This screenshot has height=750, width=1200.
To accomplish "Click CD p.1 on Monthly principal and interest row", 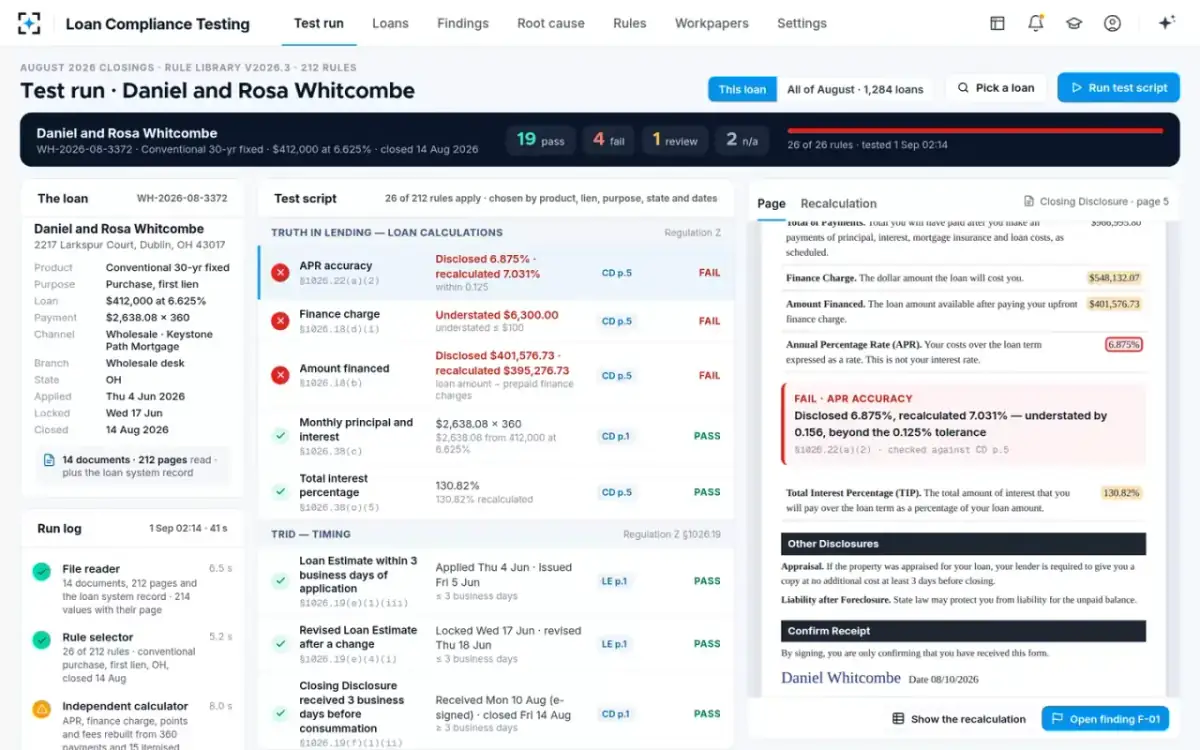I will (x=616, y=436).
